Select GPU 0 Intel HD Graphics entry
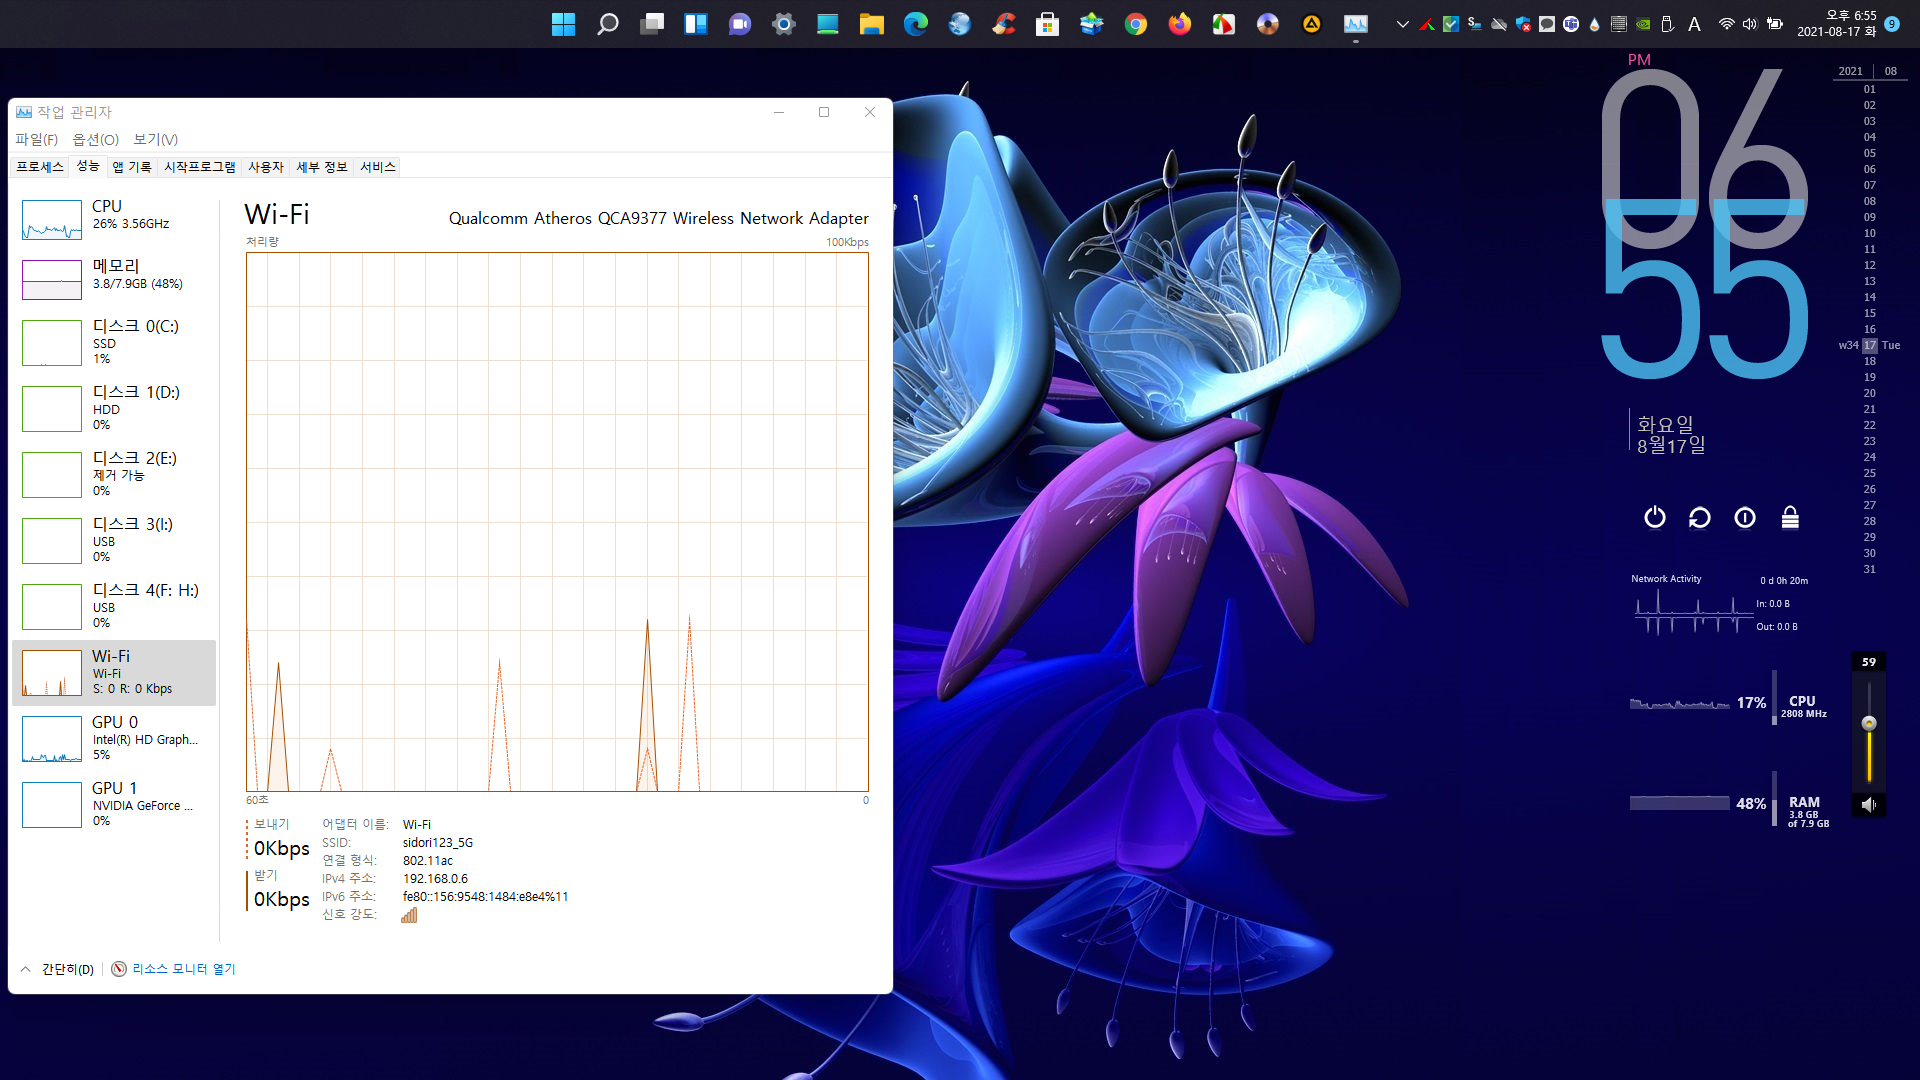This screenshot has width=1920, height=1080. click(114, 738)
